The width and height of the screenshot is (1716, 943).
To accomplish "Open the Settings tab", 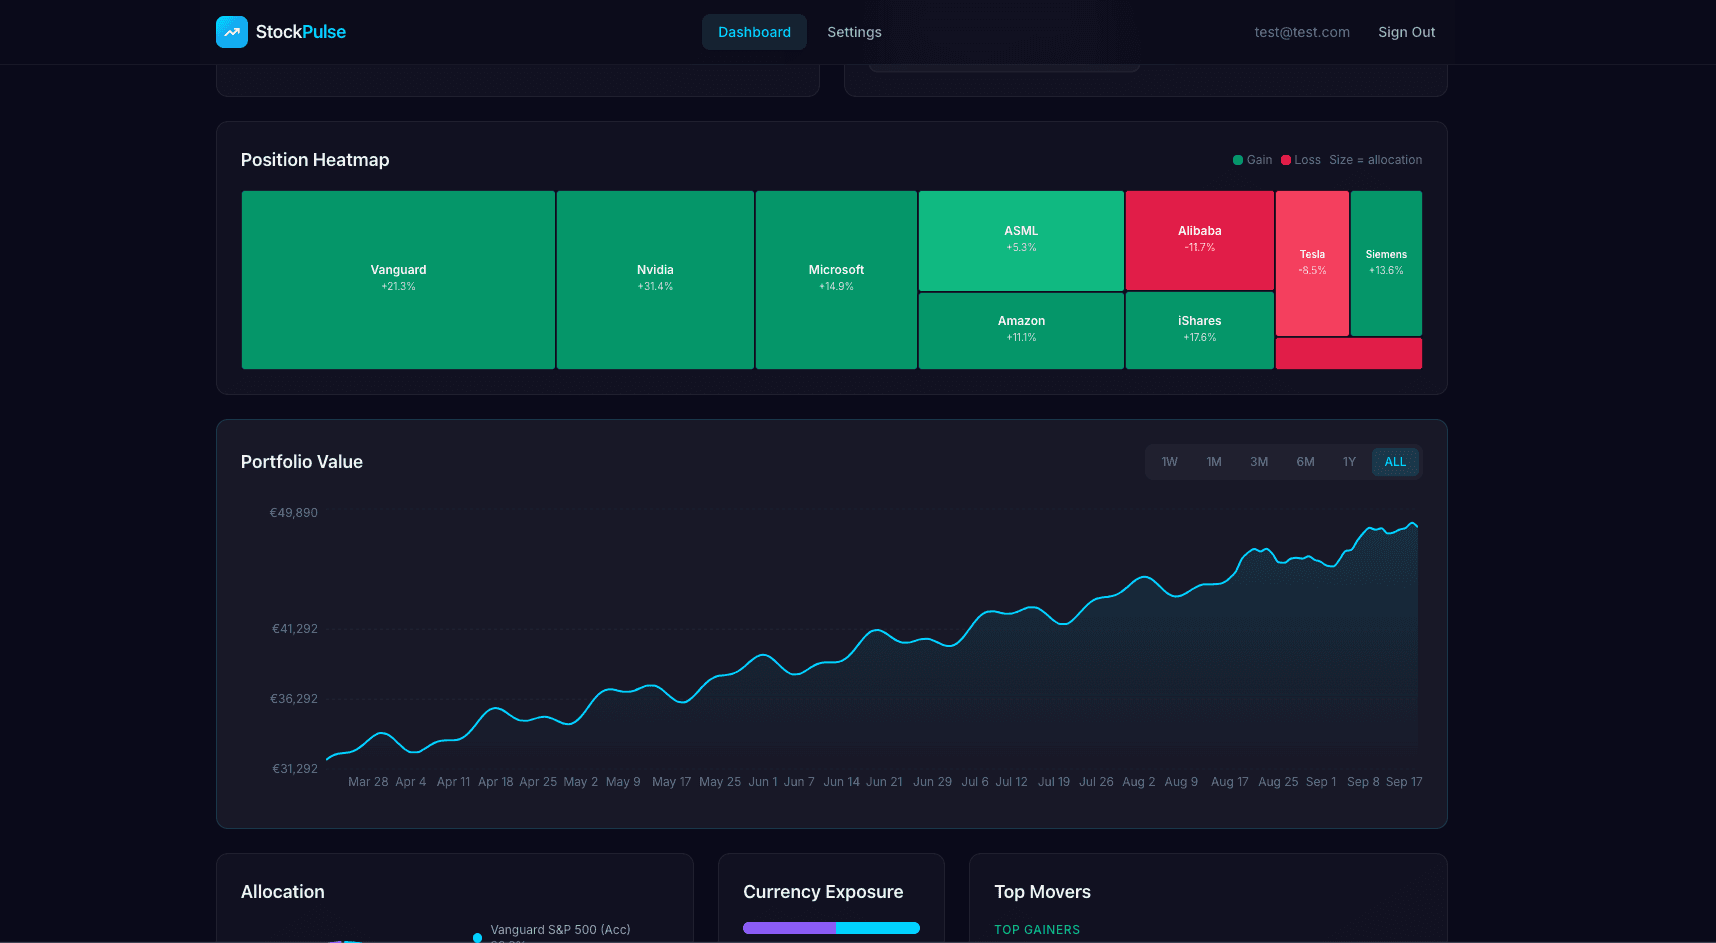I will (x=854, y=32).
